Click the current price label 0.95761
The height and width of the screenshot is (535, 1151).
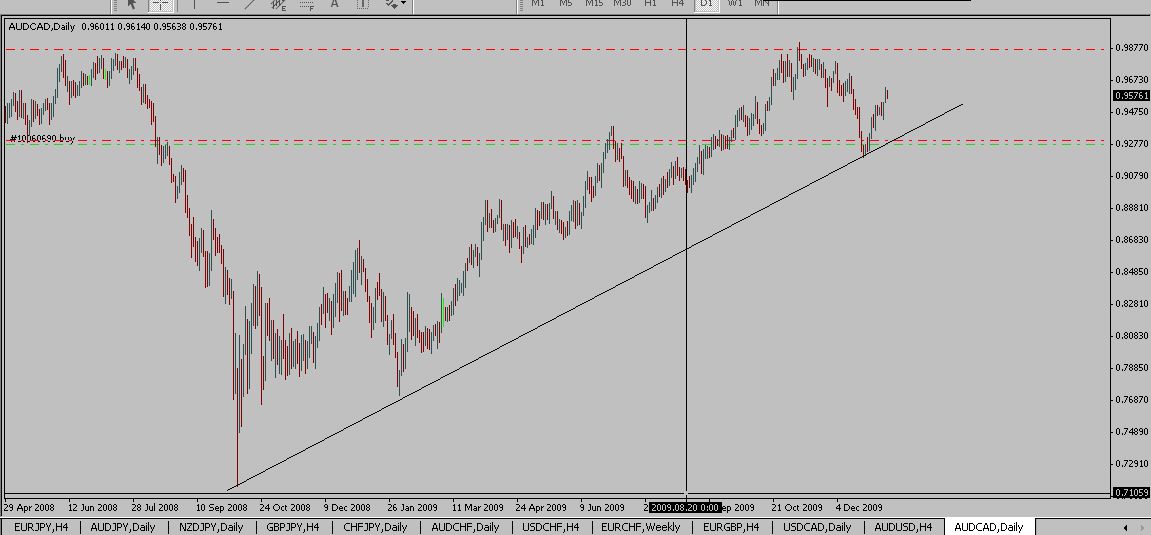(1130, 96)
